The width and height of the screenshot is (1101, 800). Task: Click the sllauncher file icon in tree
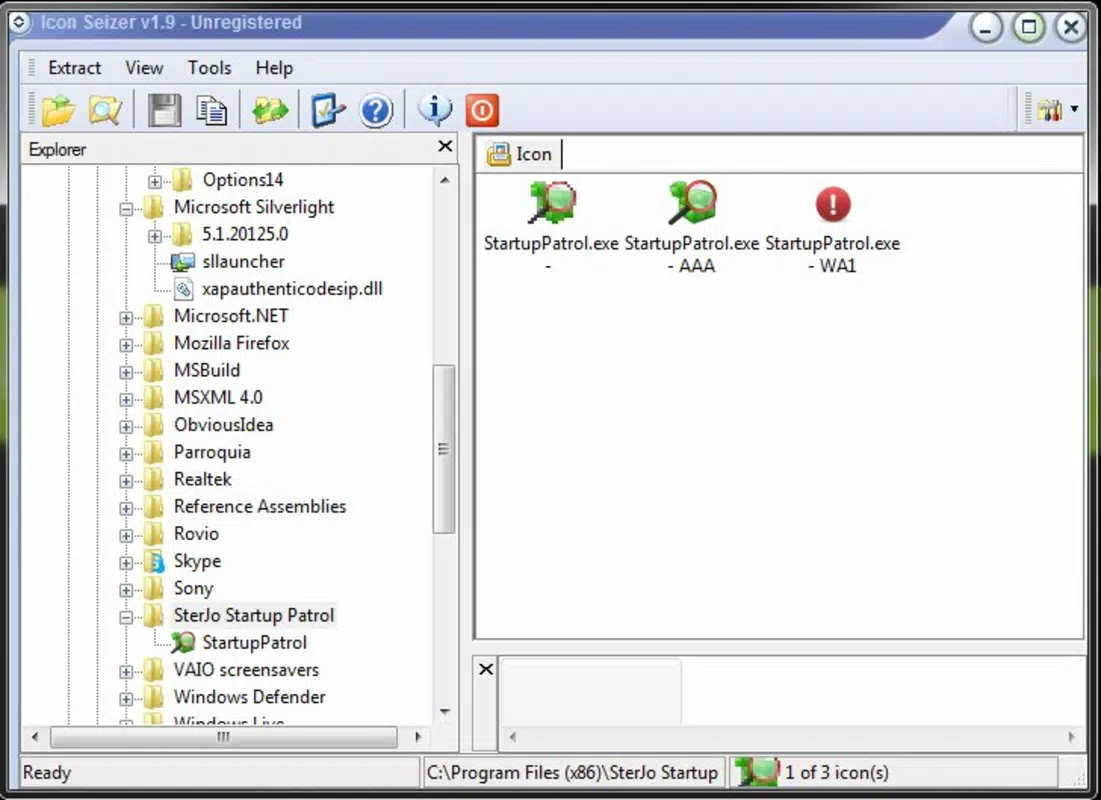[x=183, y=262]
